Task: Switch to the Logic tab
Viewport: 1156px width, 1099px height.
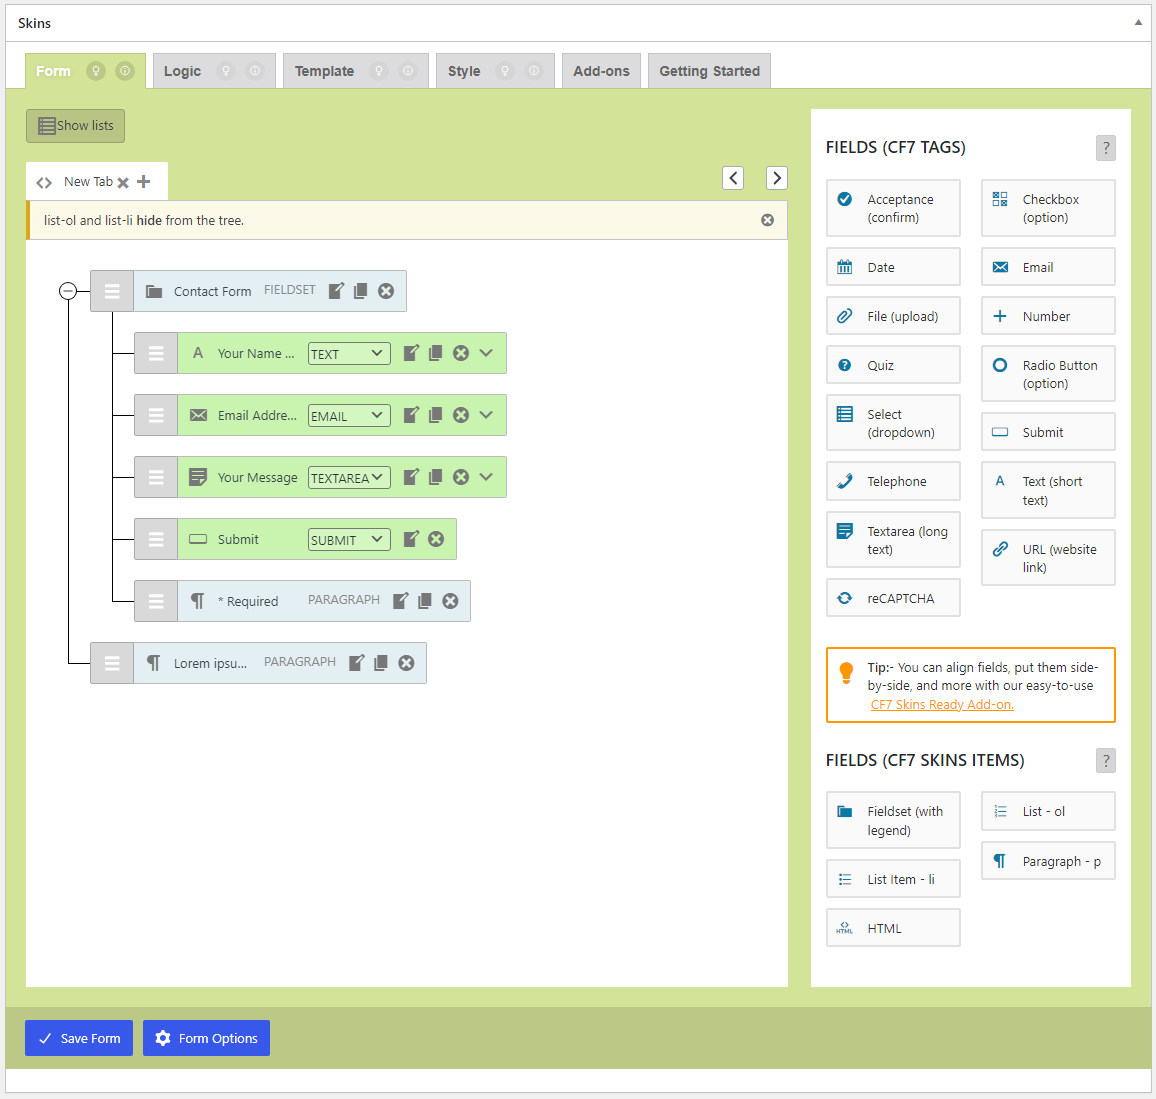Action: (x=182, y=71)
